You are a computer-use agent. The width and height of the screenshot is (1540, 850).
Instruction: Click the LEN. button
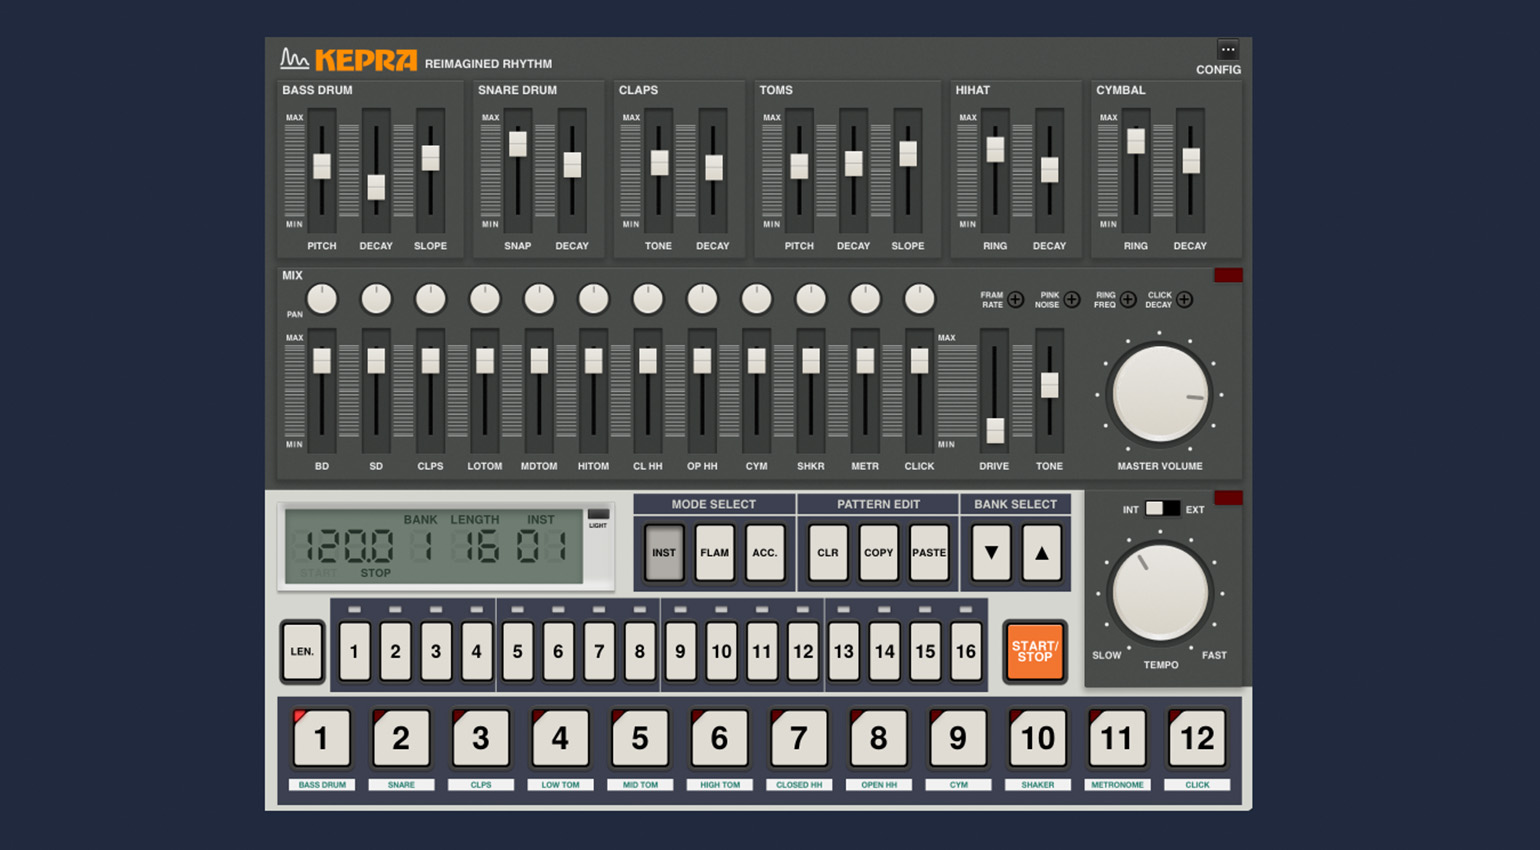302,651
